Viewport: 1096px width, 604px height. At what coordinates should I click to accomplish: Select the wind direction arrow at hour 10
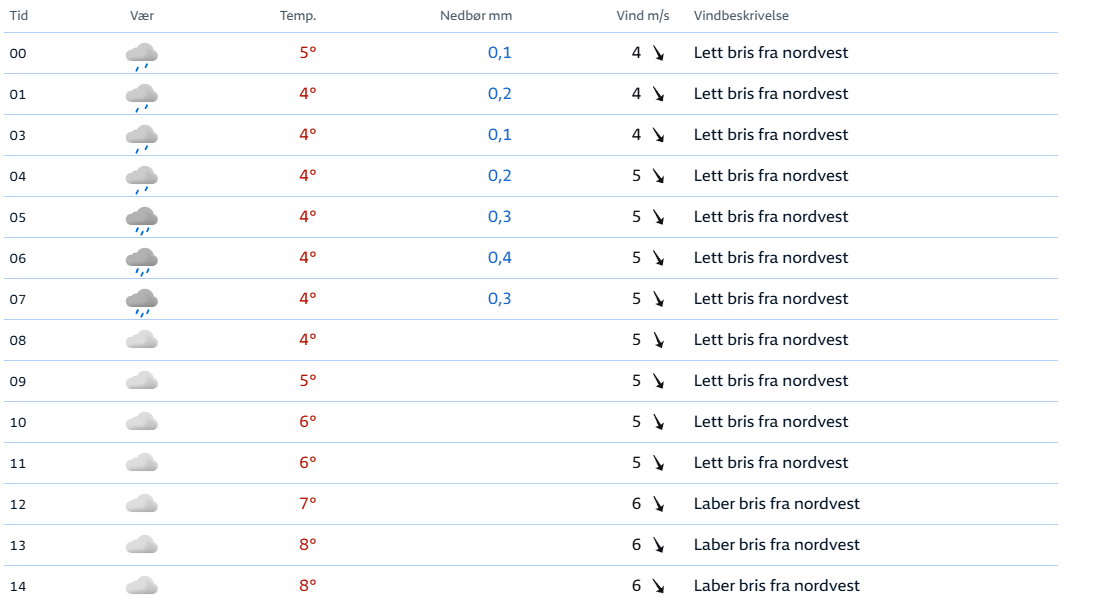(658, 422)
